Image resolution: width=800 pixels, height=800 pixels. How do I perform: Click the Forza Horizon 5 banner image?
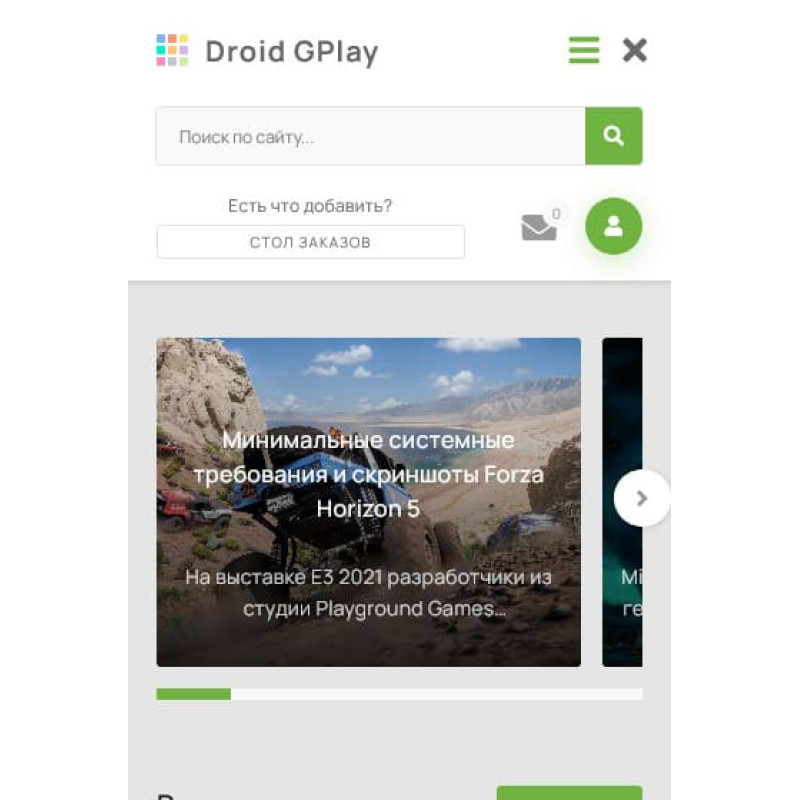pyautogui.click(x=368, y=400)
